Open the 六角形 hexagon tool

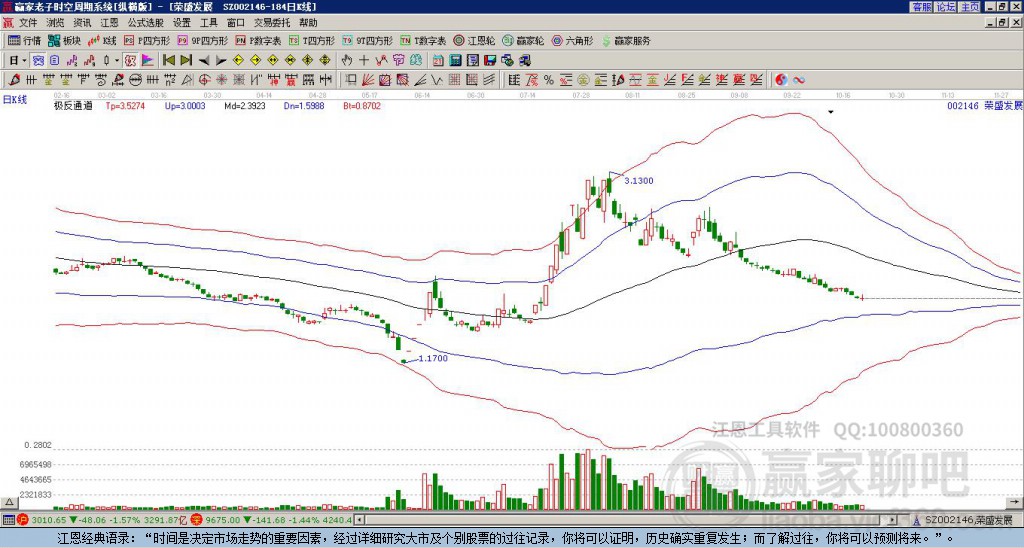pyautogui.click(x=572, y=40)
